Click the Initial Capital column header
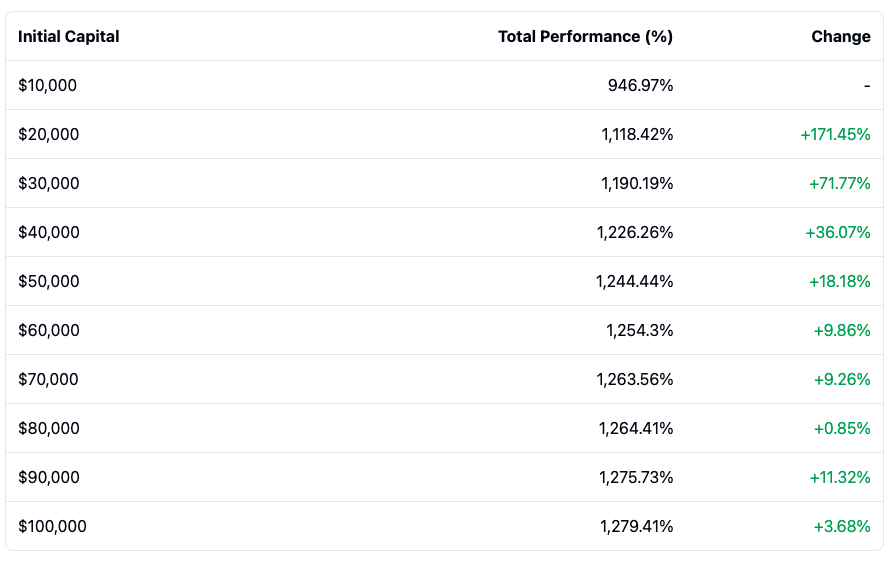890x563 pixels. [x=68, y=37]
